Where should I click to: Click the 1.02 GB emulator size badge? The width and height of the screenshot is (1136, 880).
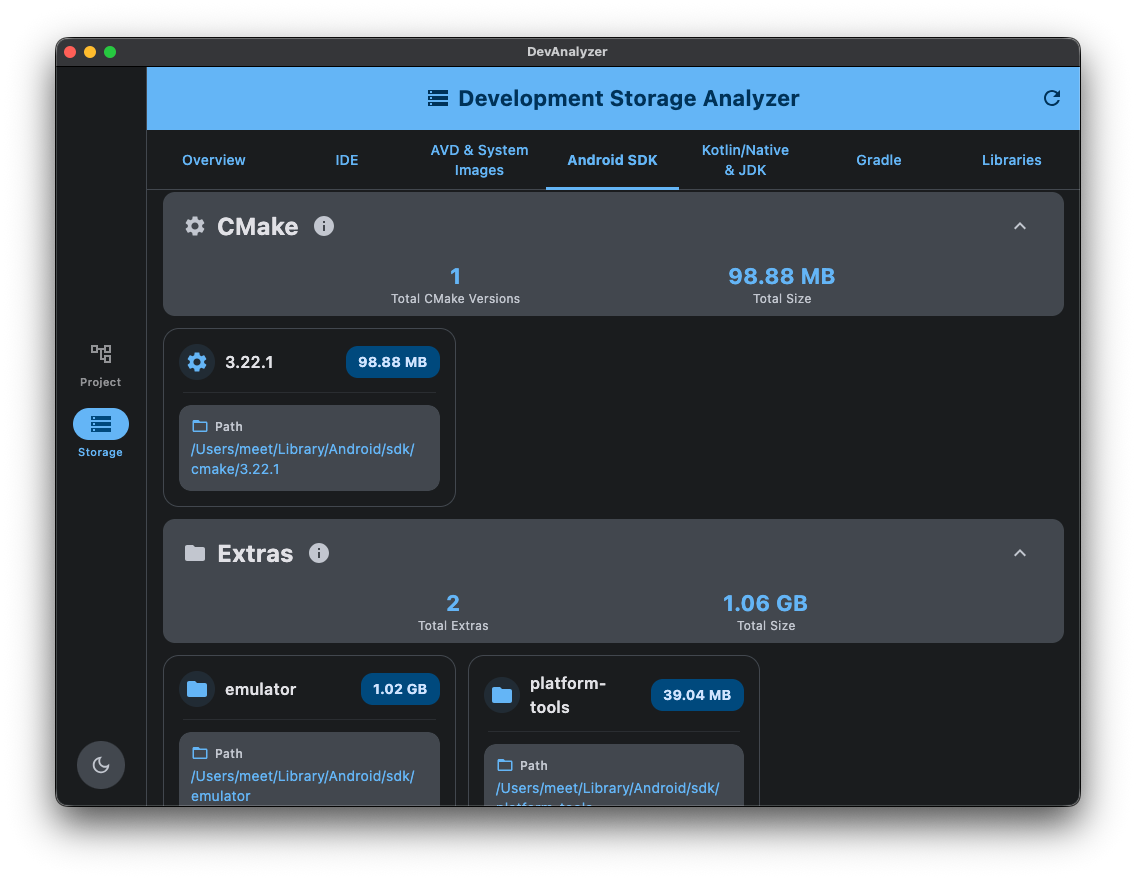point(400,689)
